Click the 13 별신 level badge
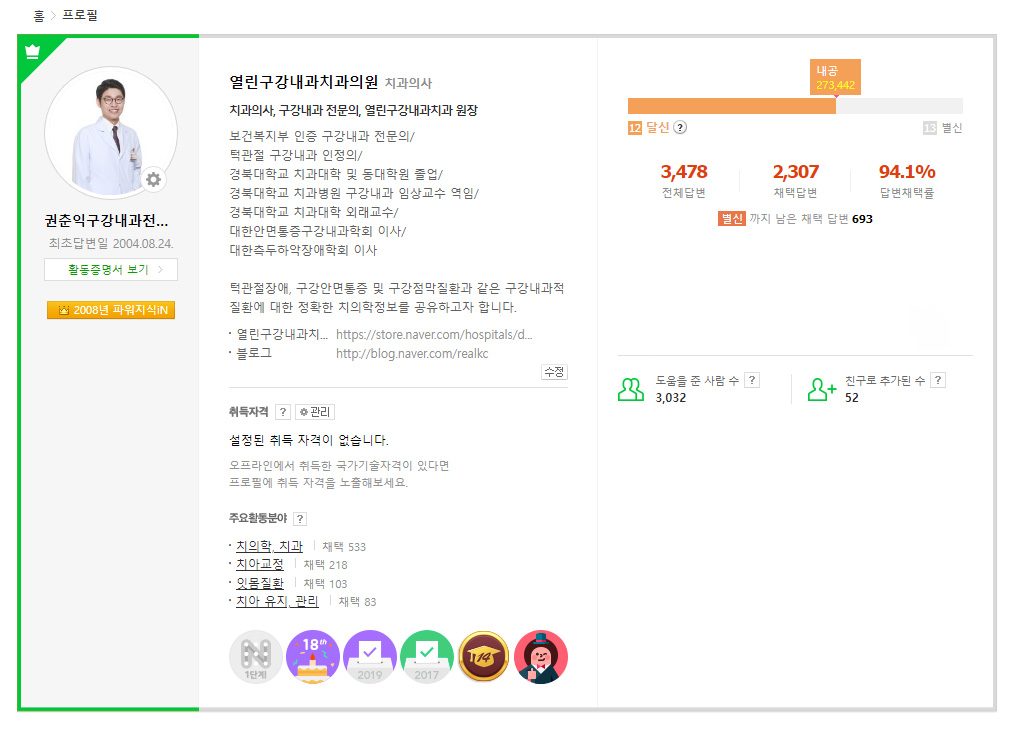The height and width of the screenshot is (734, 1010). 943,128
